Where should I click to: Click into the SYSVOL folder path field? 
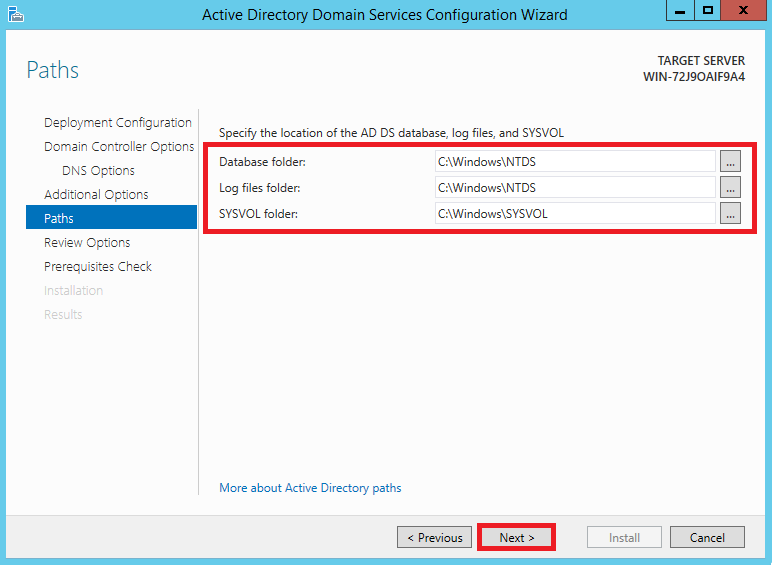(x=575, y=214)
